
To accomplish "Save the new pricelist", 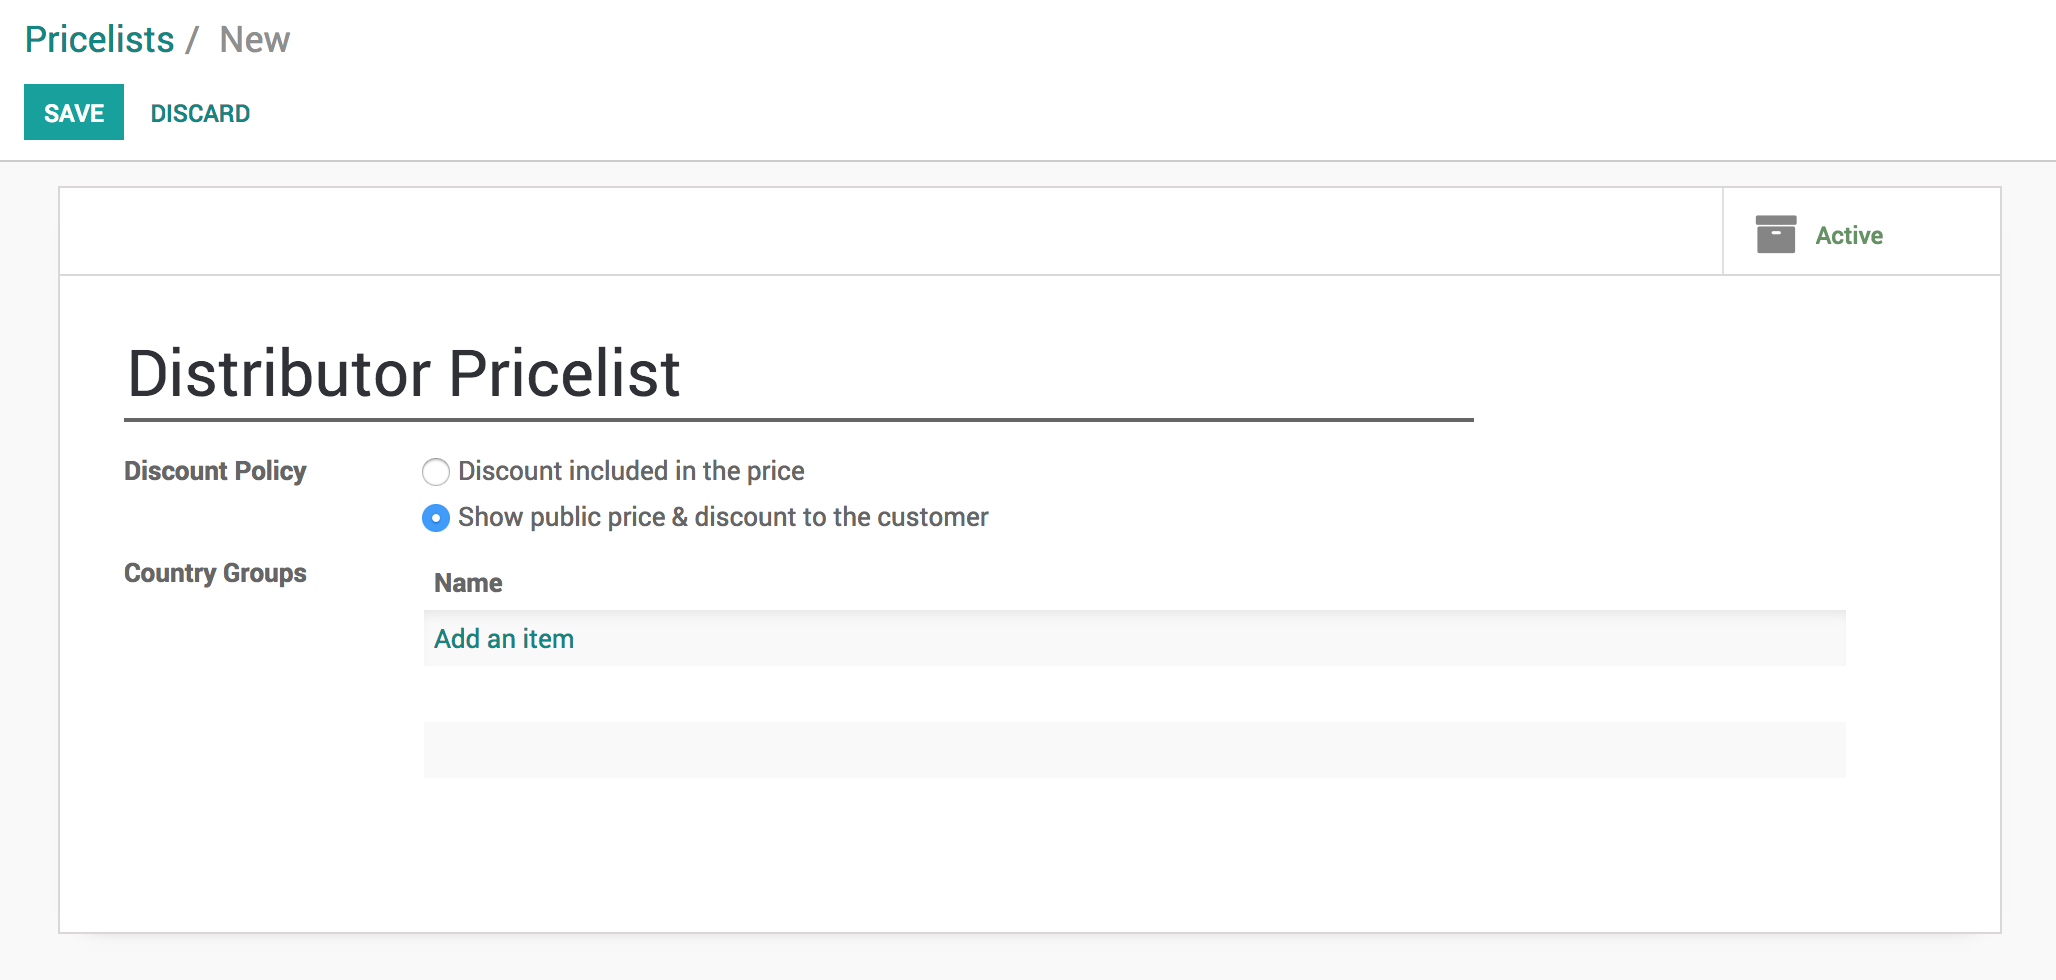I will pyautogui.click(x=74, y=113).
